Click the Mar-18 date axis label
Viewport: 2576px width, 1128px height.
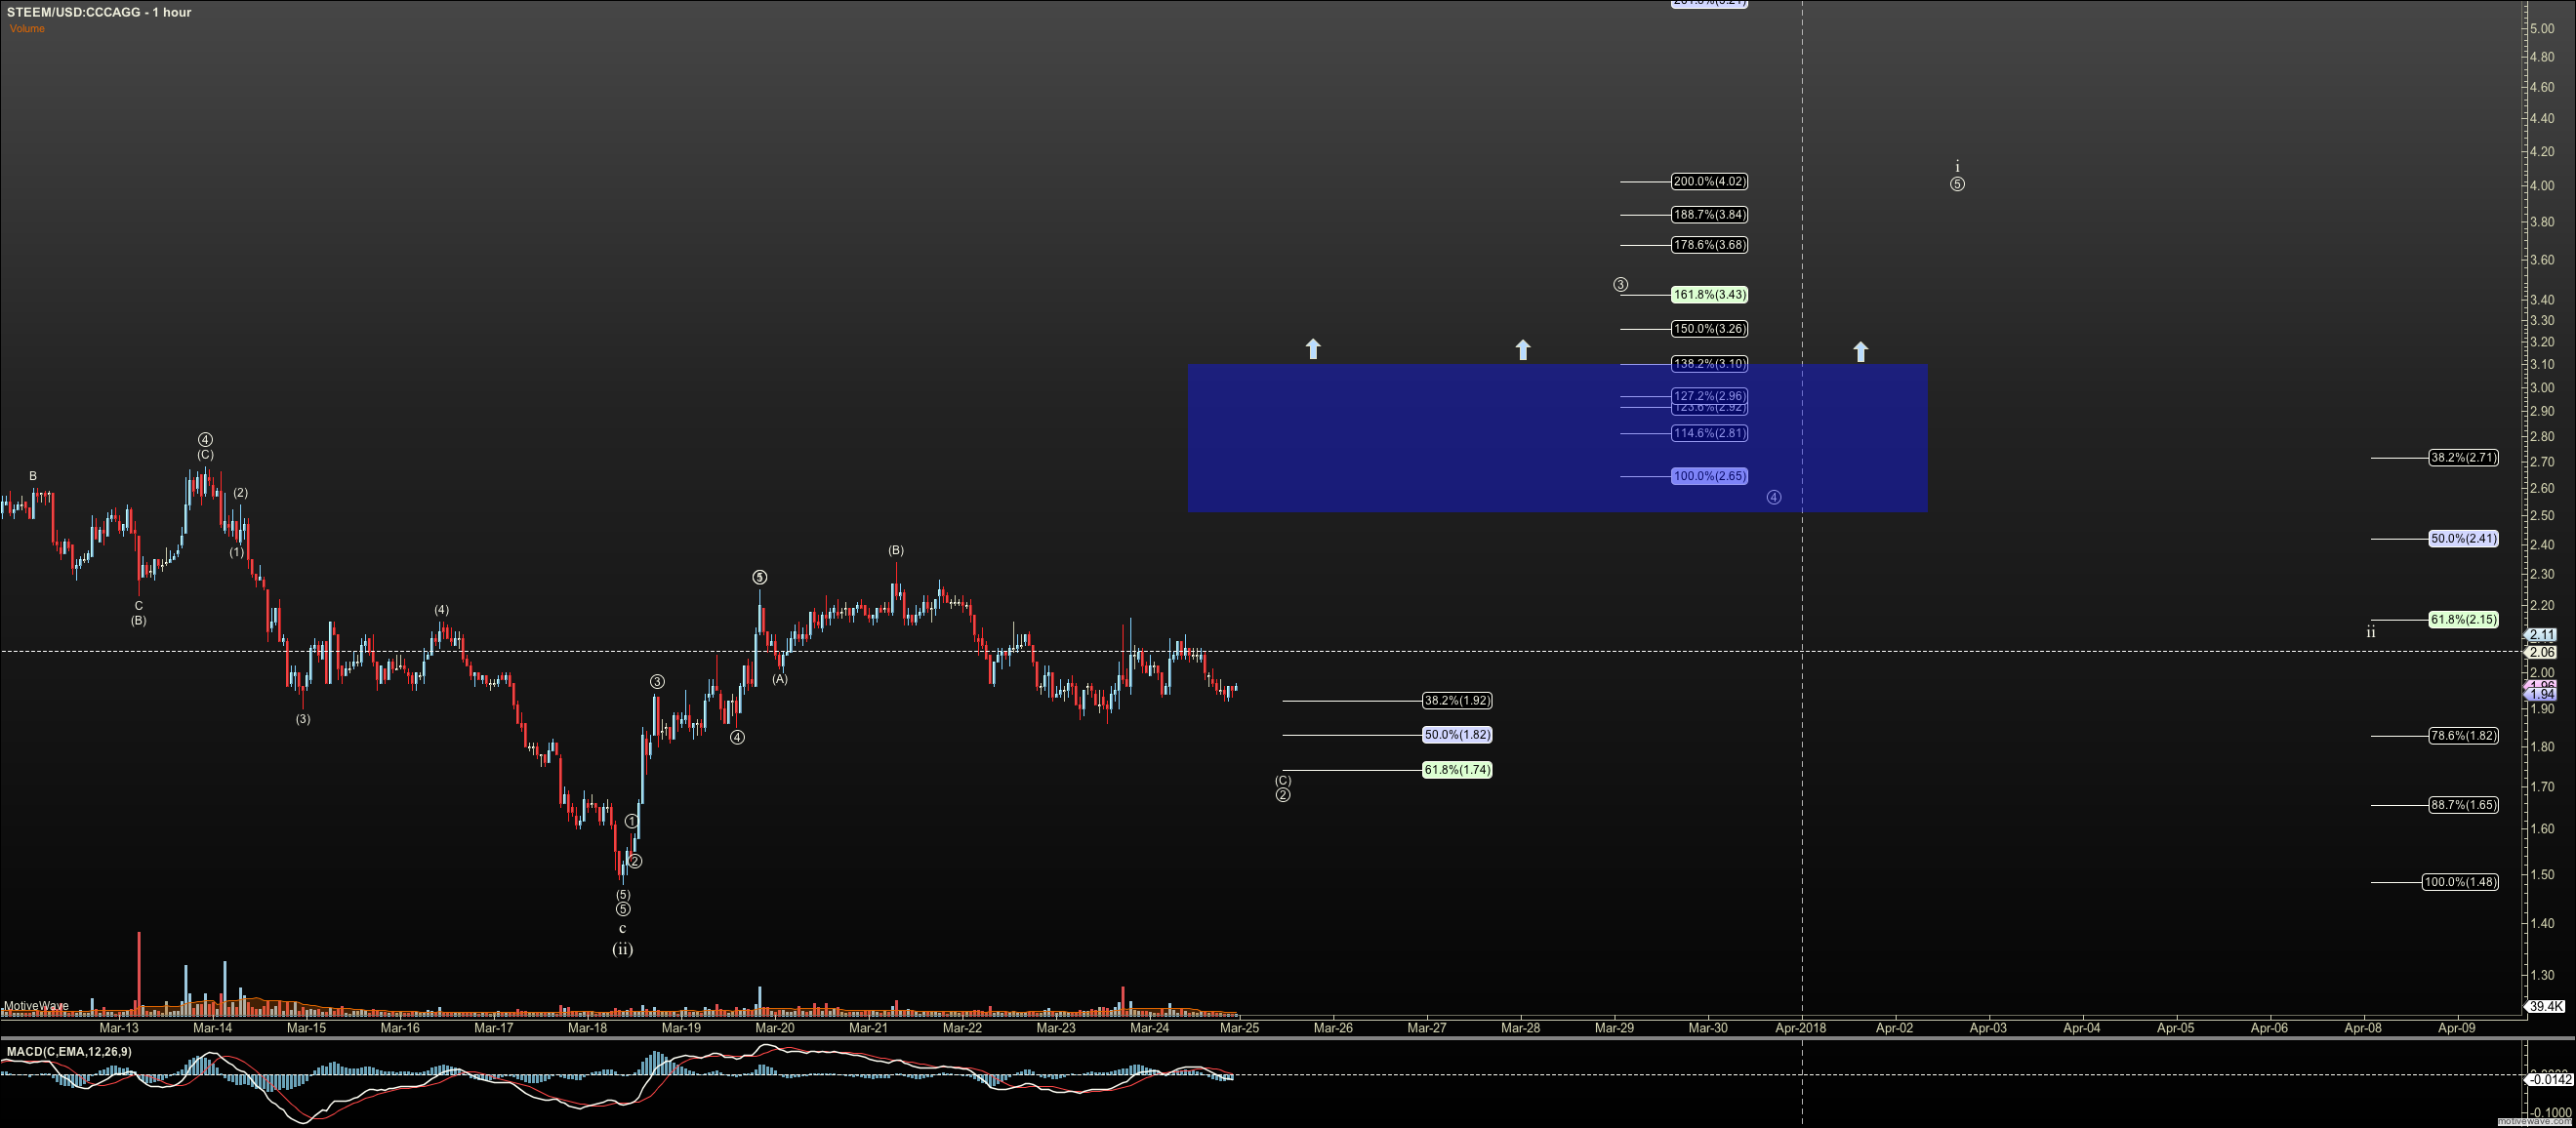pyautogui.click(x=587, y=1028)
